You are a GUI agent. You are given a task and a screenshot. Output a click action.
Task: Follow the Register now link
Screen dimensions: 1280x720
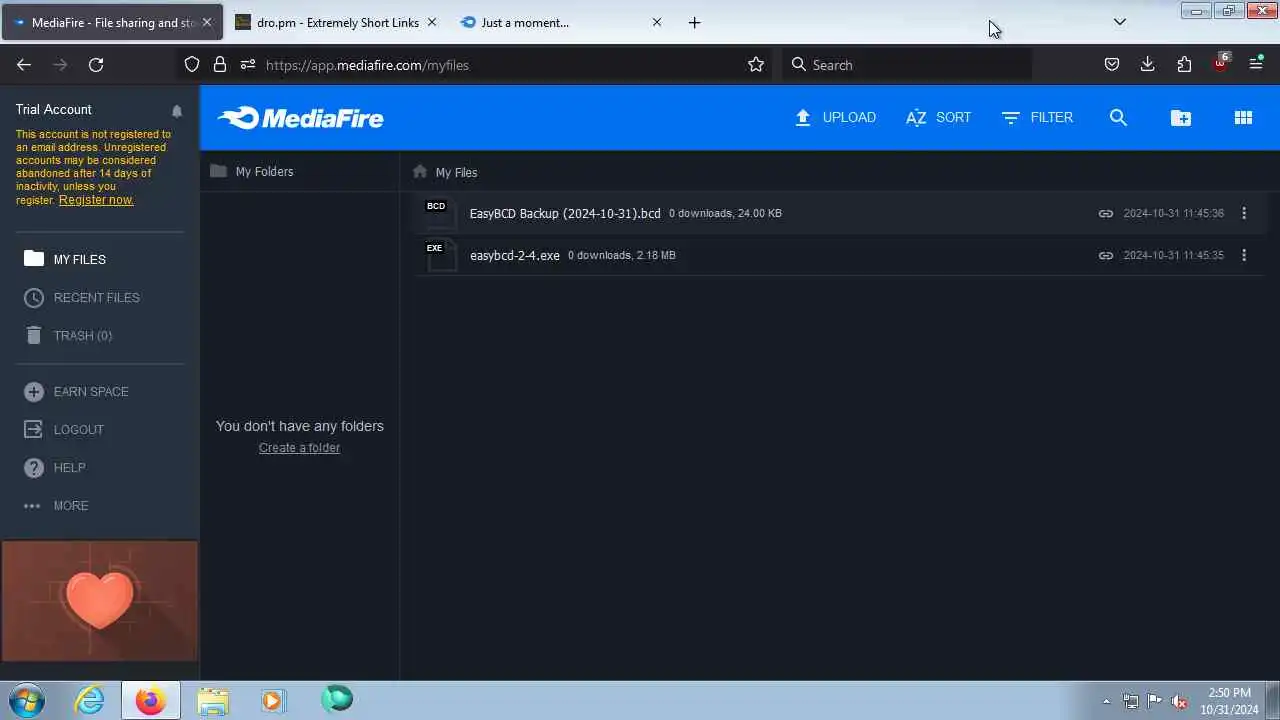click(96, 200)
